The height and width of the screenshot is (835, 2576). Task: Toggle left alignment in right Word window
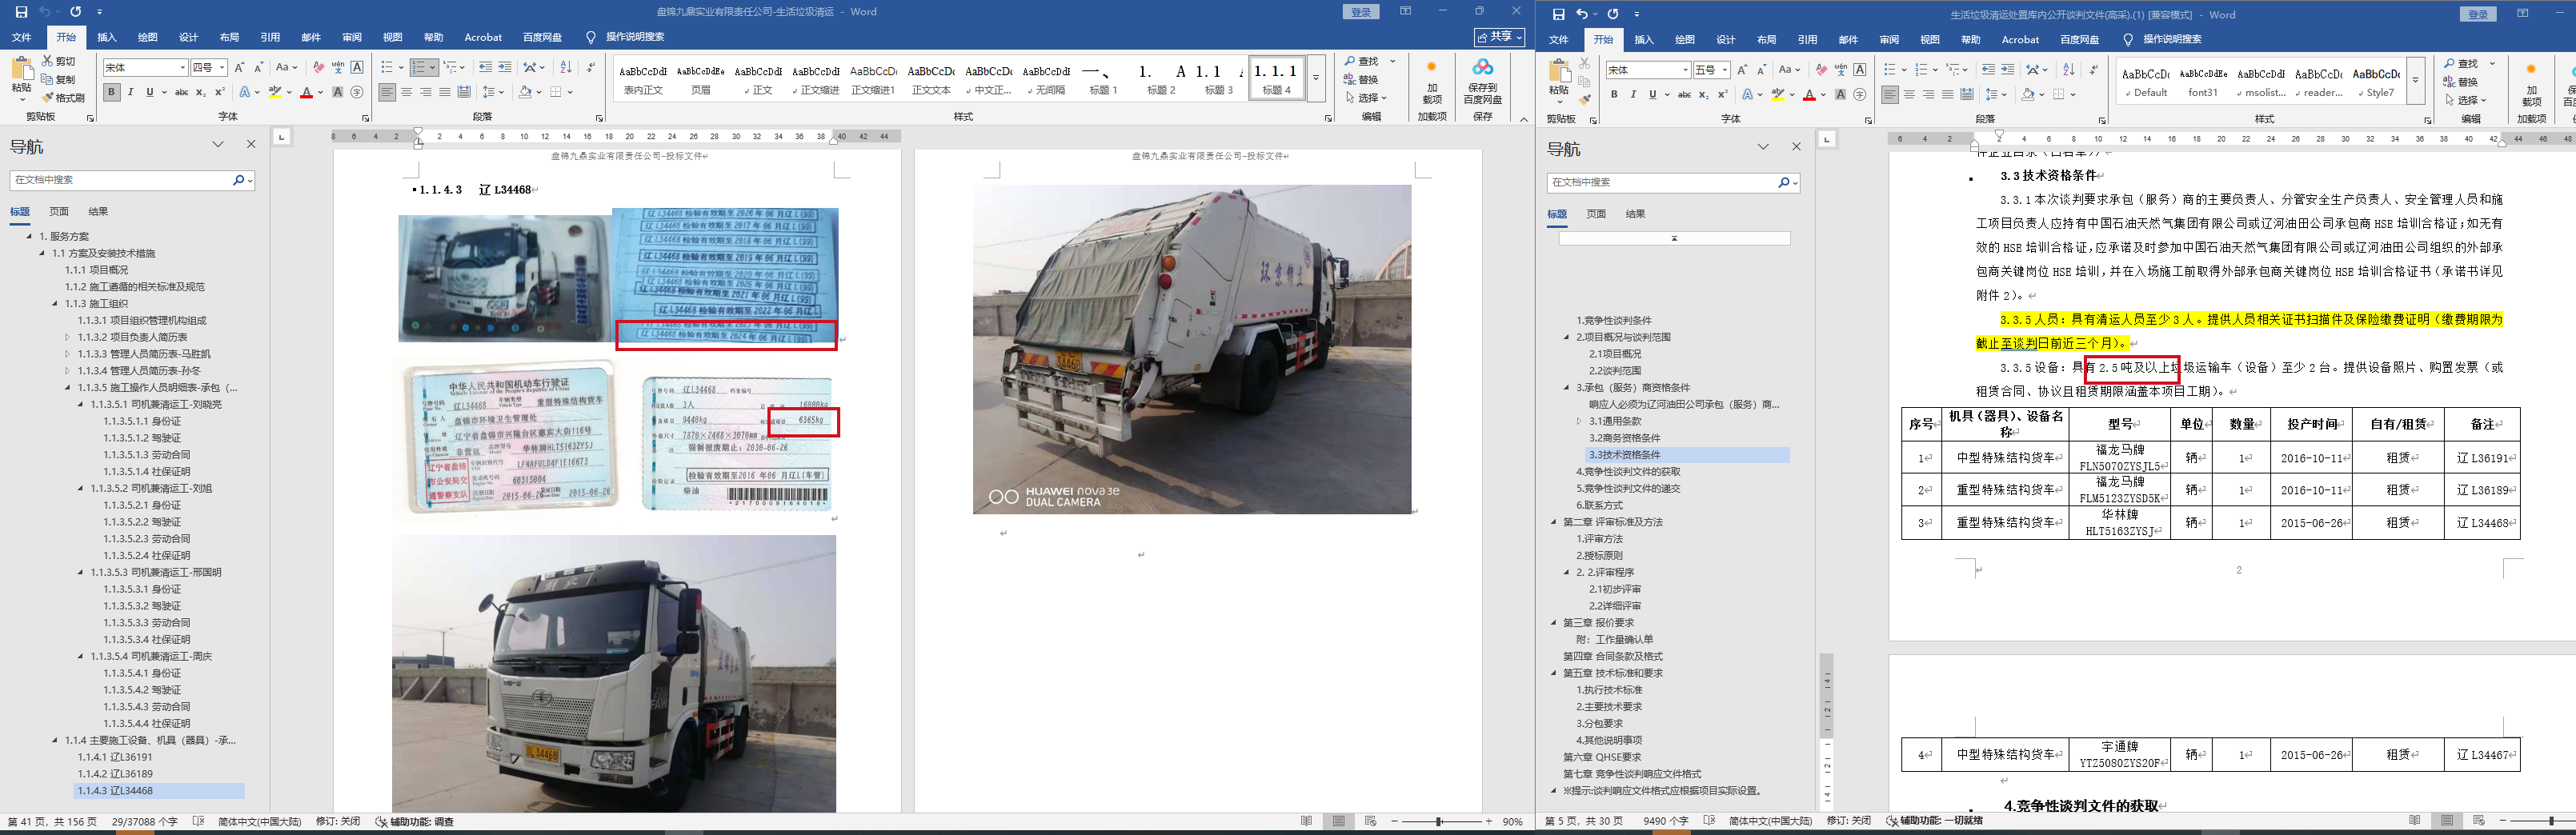pyautogui.click(x=1890, y=95)
